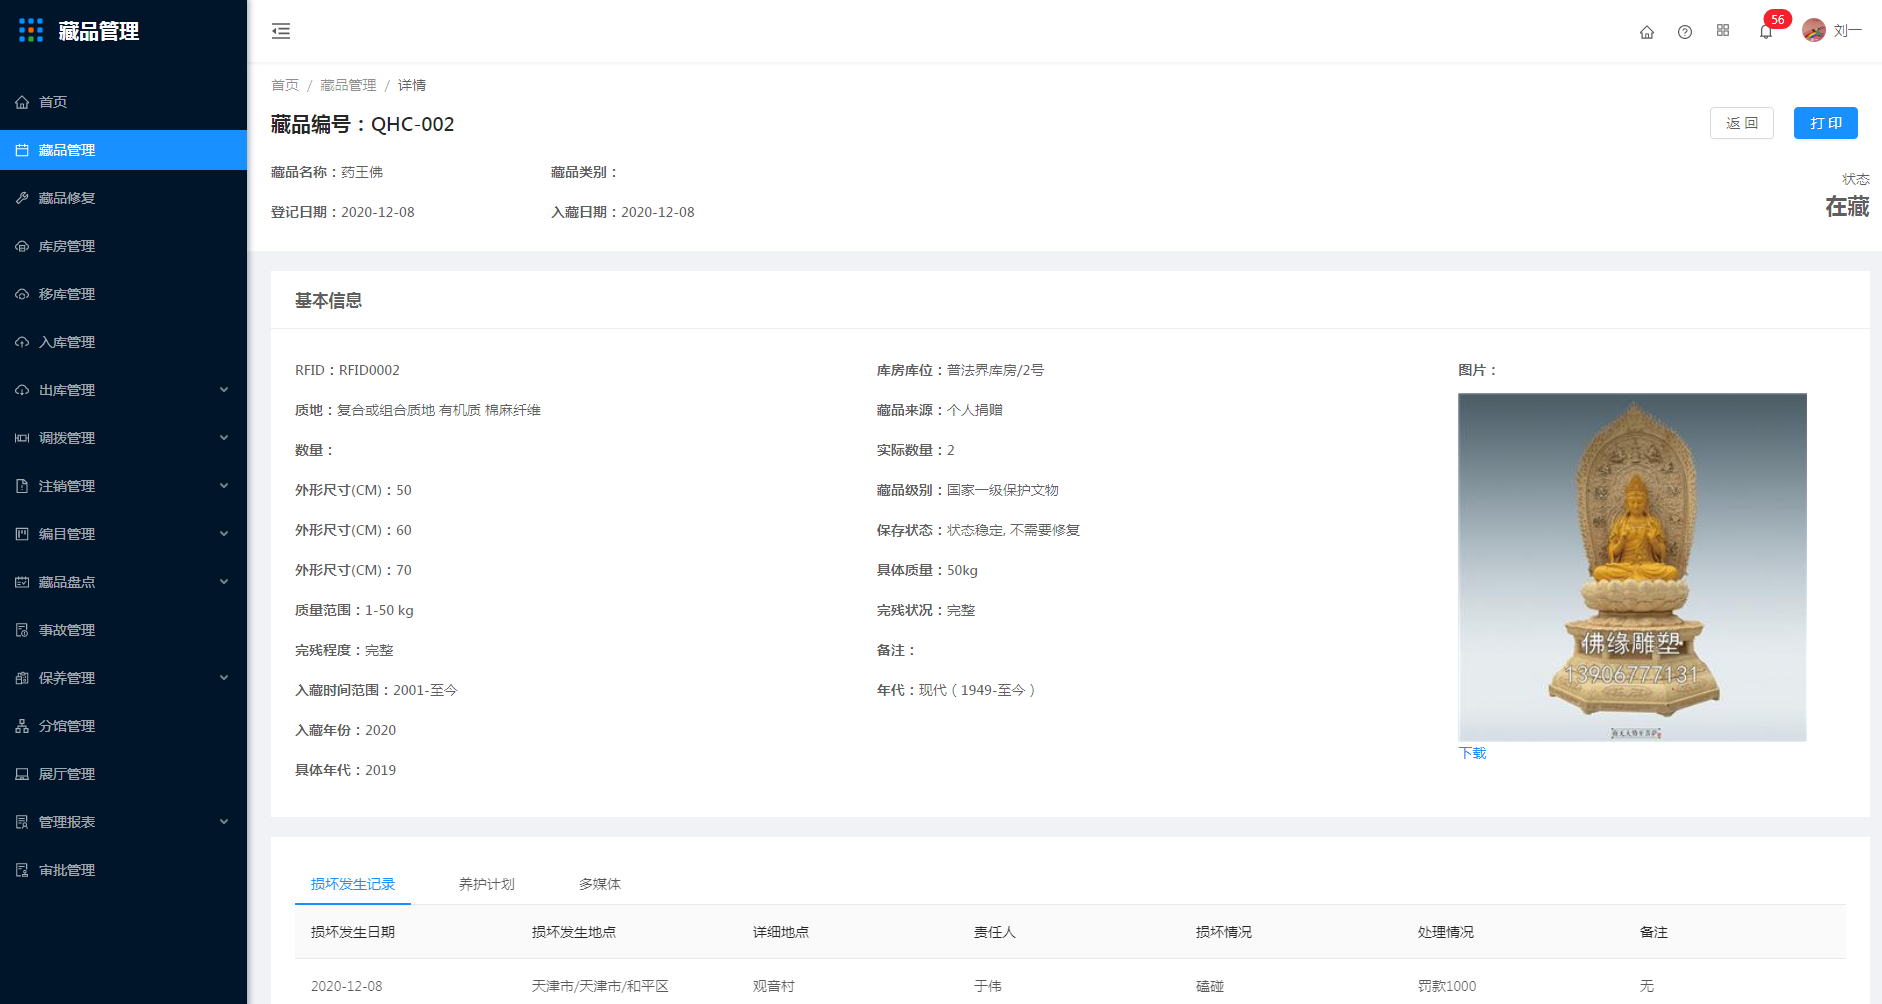The image size is (1882, 1004).
Task: Open 分馆管理 menu item
Action: tap(123, 726)
